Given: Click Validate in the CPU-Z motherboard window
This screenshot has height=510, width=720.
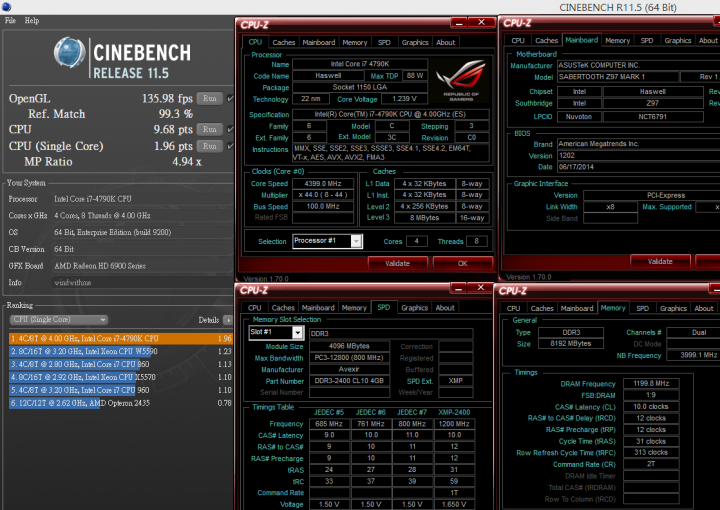Looking at the screenshot, I should pos(660,262).
